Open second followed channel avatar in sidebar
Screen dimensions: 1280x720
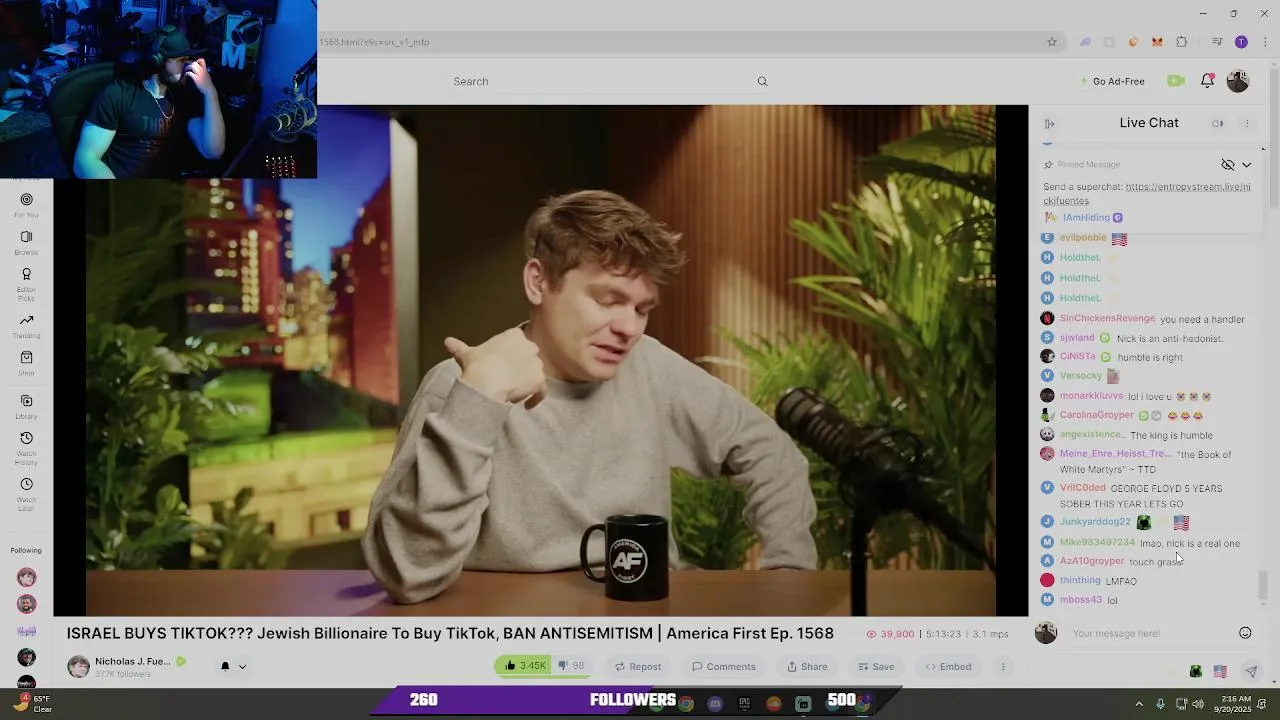pyautogui.click(x=27, y=604)
